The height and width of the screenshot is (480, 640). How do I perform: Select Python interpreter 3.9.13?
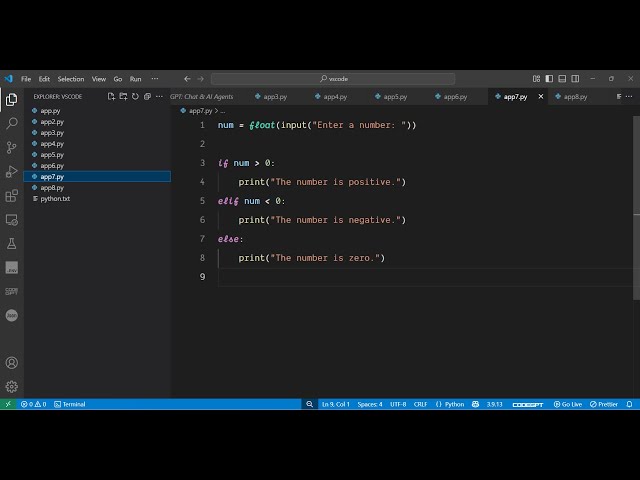pyautogui.click(x=494, y=404)
